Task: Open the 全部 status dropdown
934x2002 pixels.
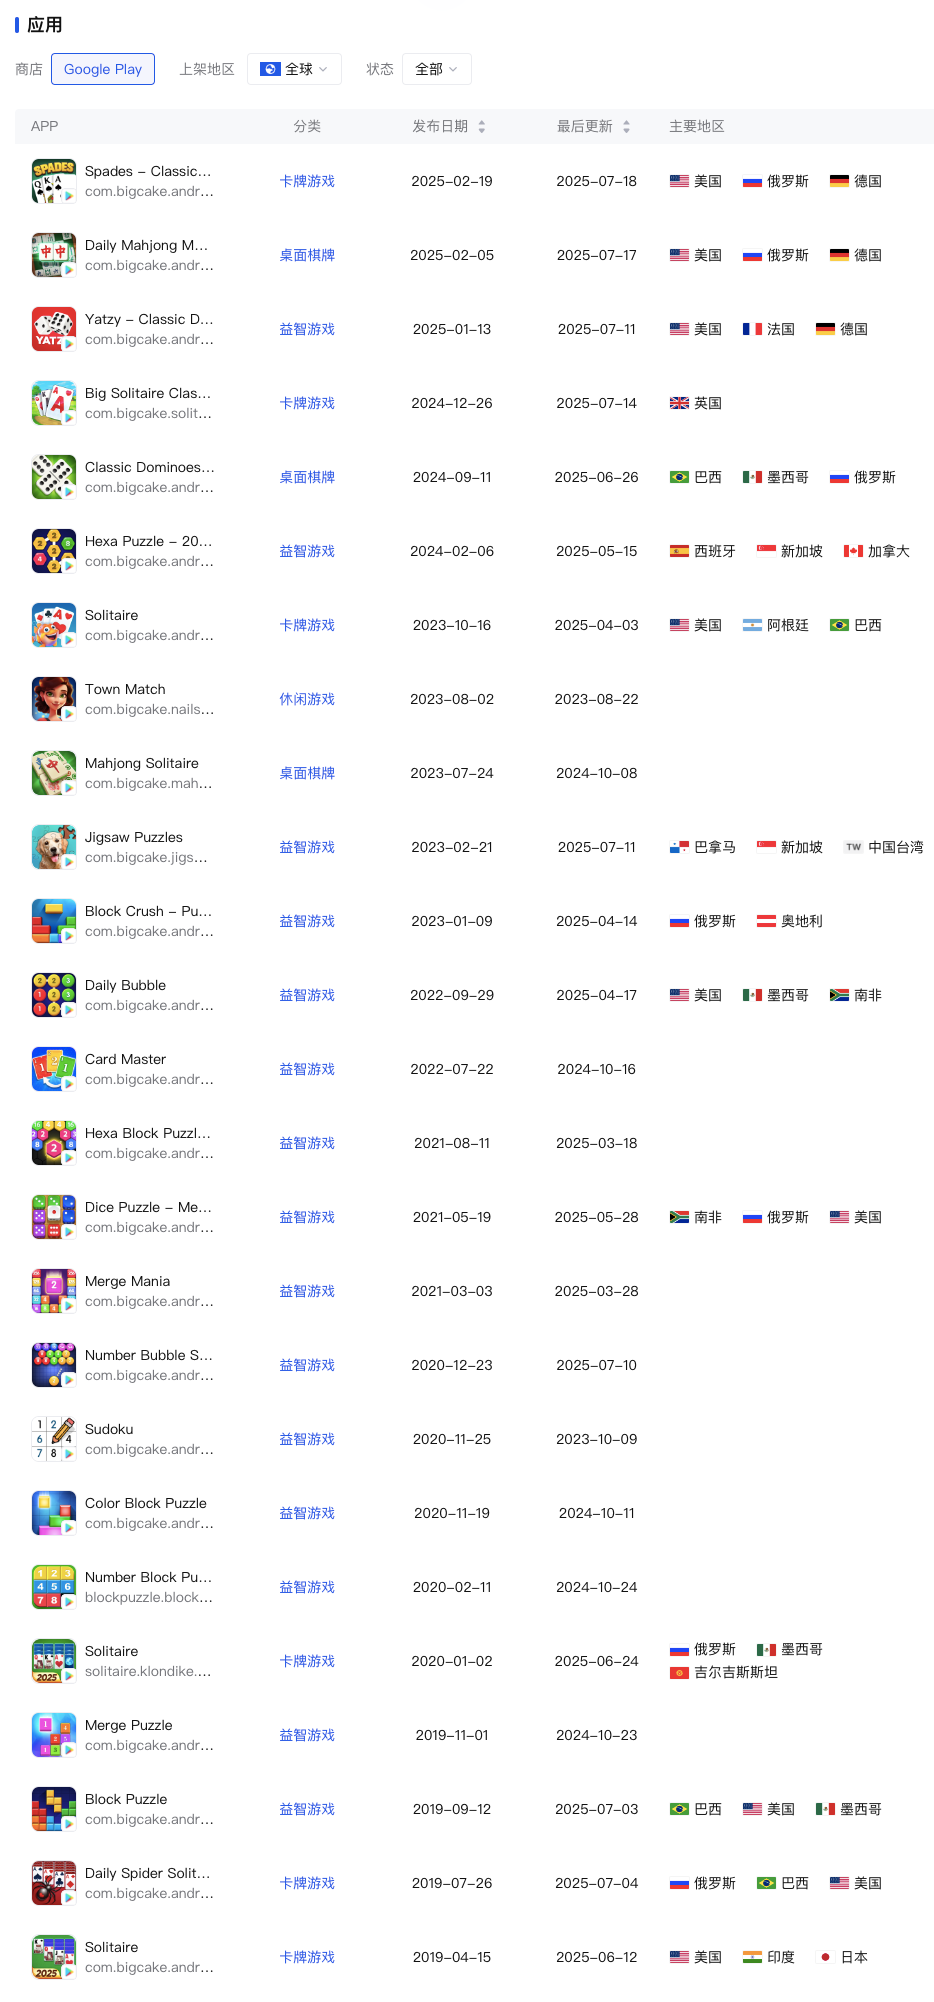Action: (436, 69)
